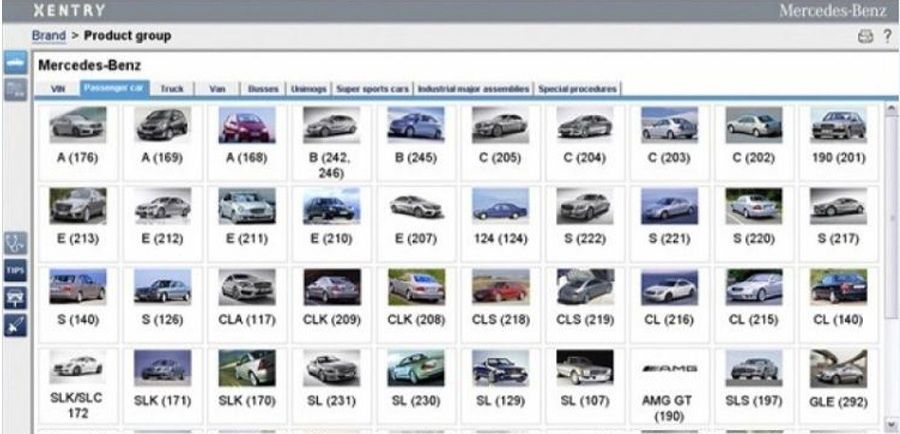Select the Passenger car tab
This screenshot has width=900, height=434.
coord(115,88)
